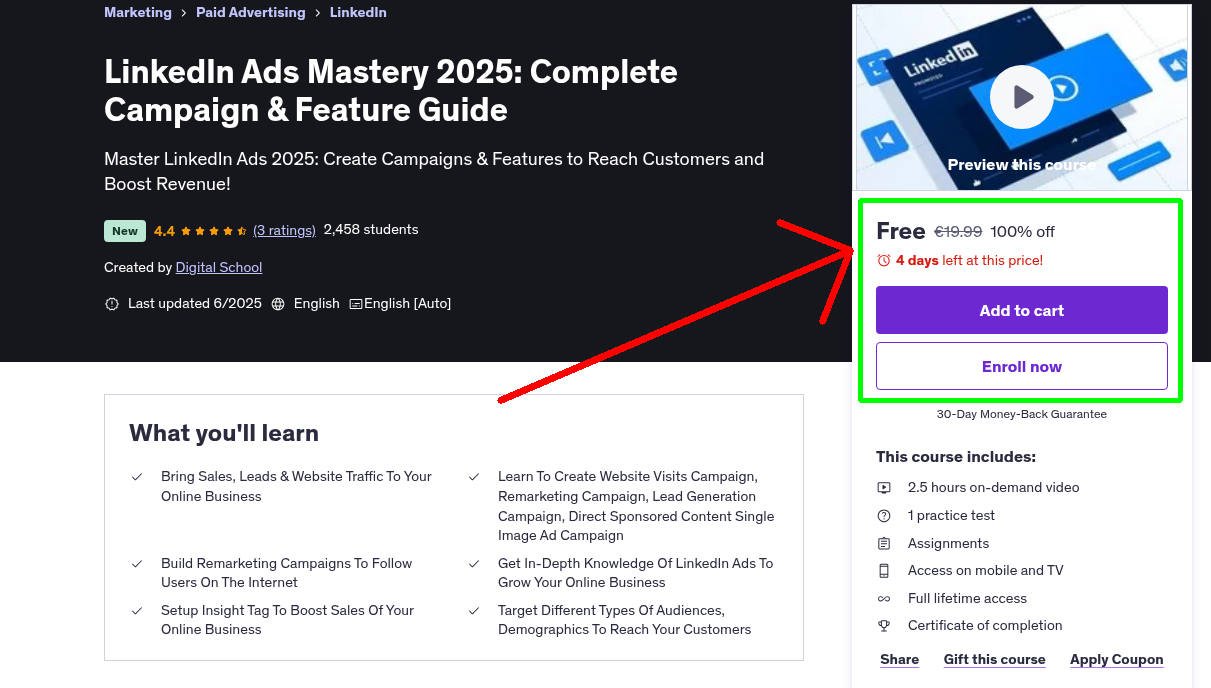1211x688 pixels.
Task: Click the star rating row
Action: tap(214, 231)
